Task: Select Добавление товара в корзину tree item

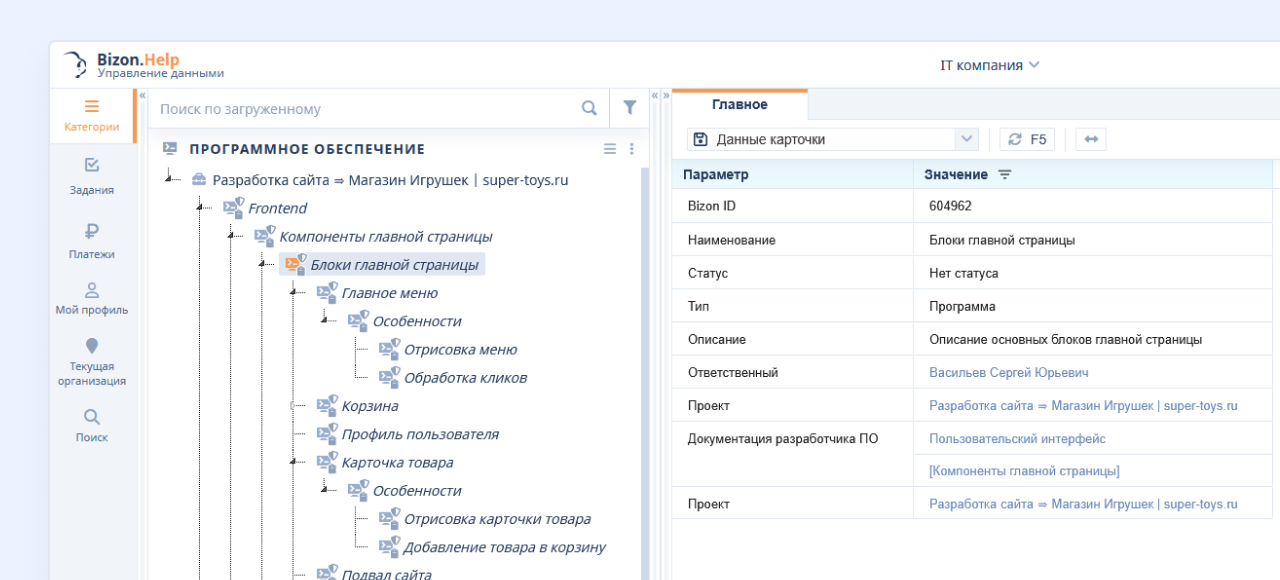Action: (505, 547)
